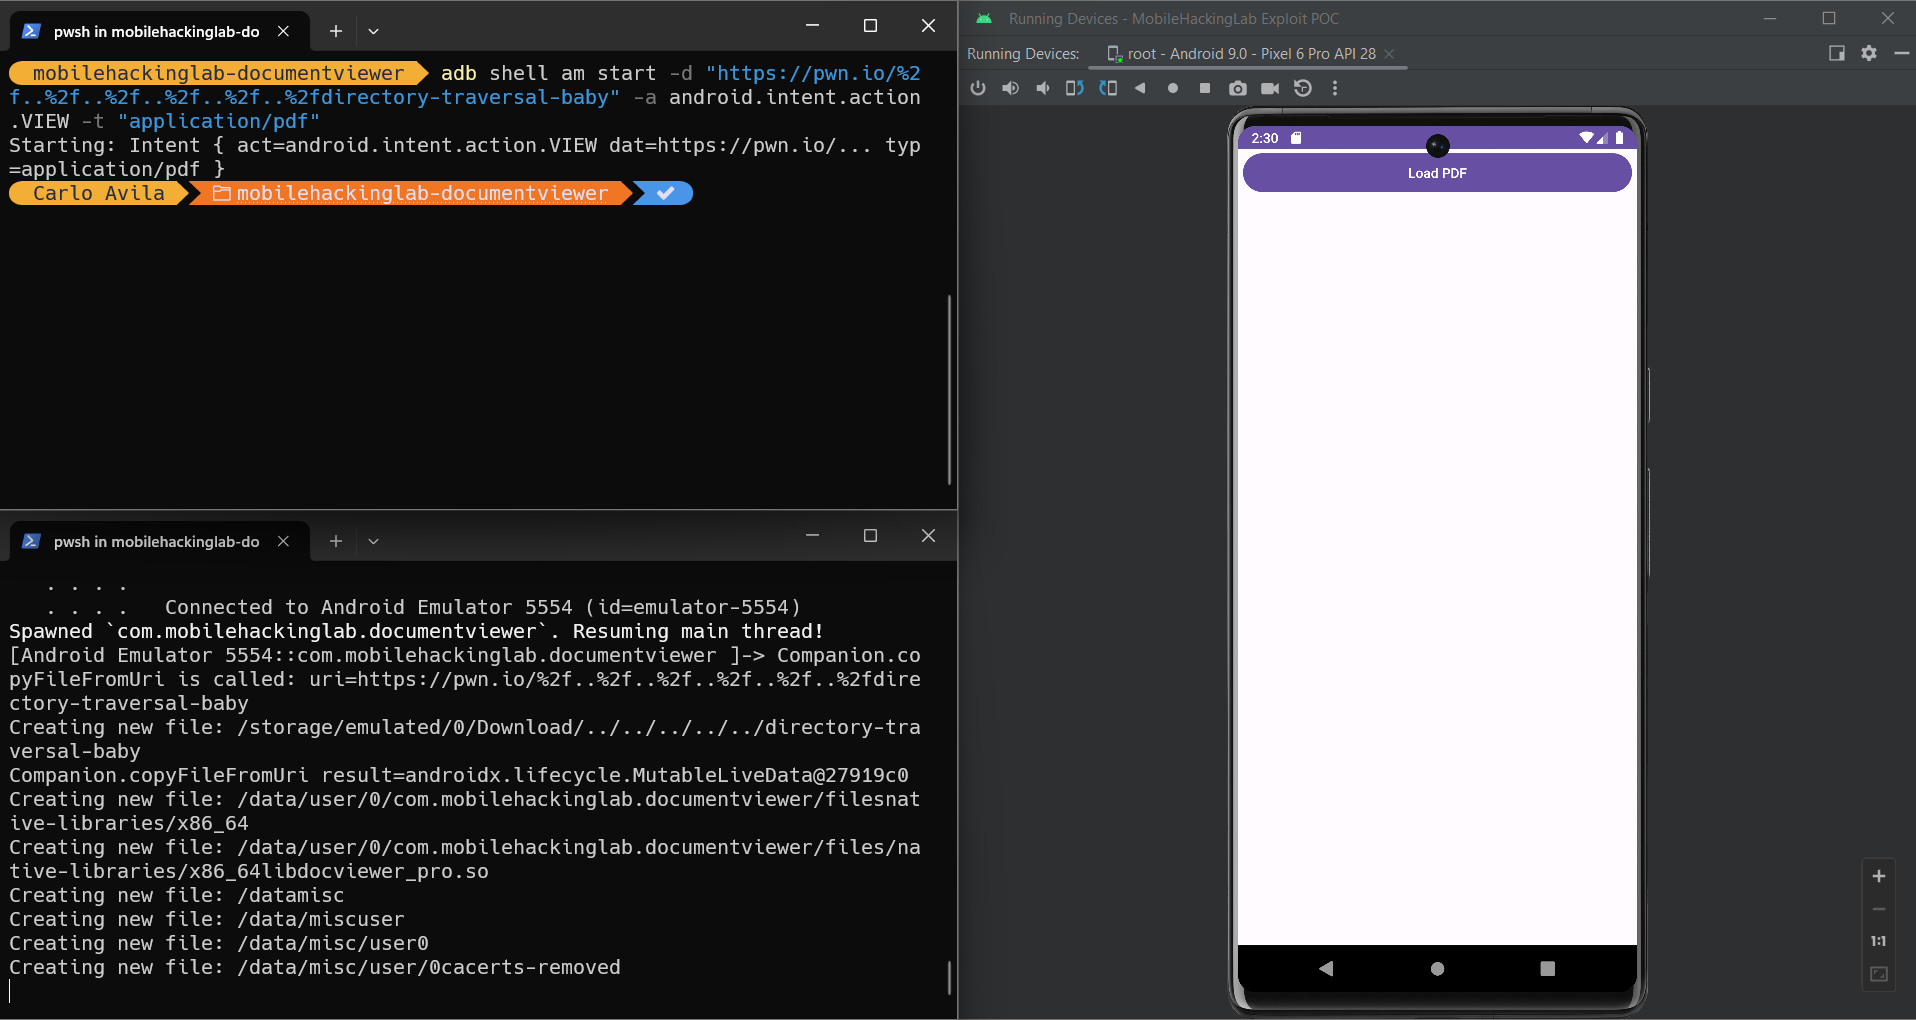1916x1020 pixels.
Task: Raise emulator volume with volume up icon
Action: click(x=1011, y=88)
